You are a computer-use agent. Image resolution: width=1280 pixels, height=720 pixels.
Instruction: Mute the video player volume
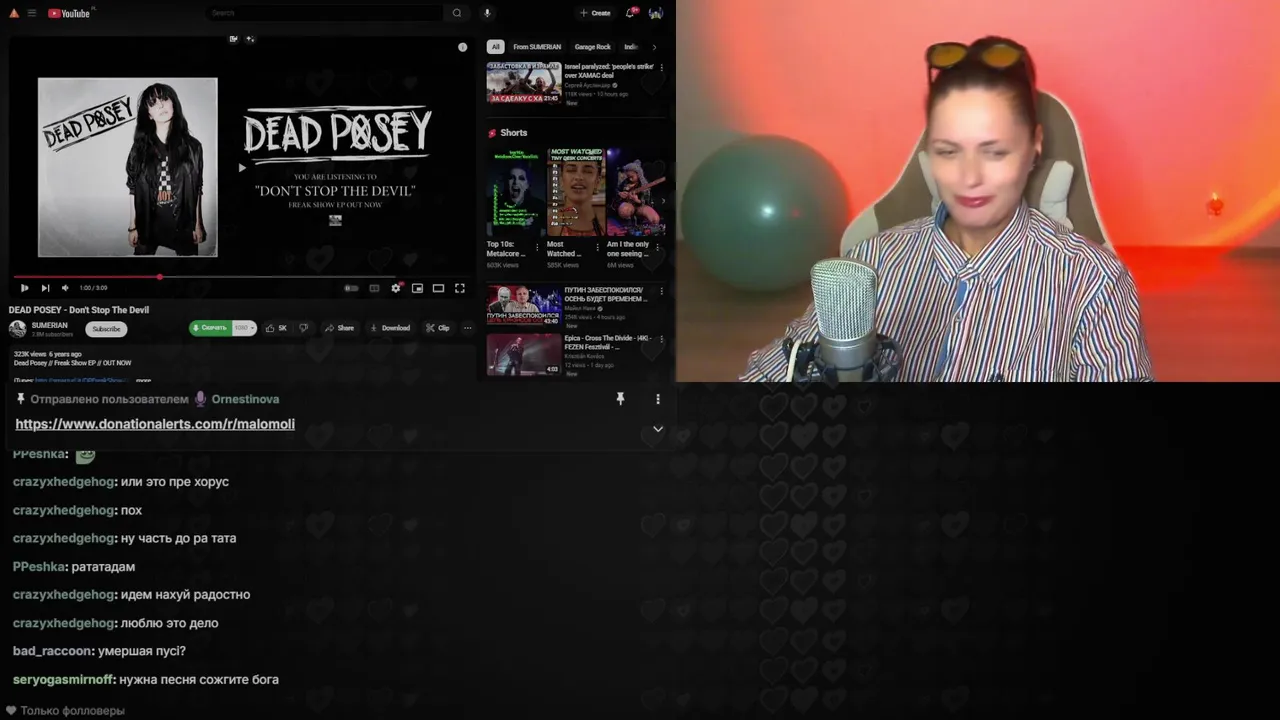point(65,288)
